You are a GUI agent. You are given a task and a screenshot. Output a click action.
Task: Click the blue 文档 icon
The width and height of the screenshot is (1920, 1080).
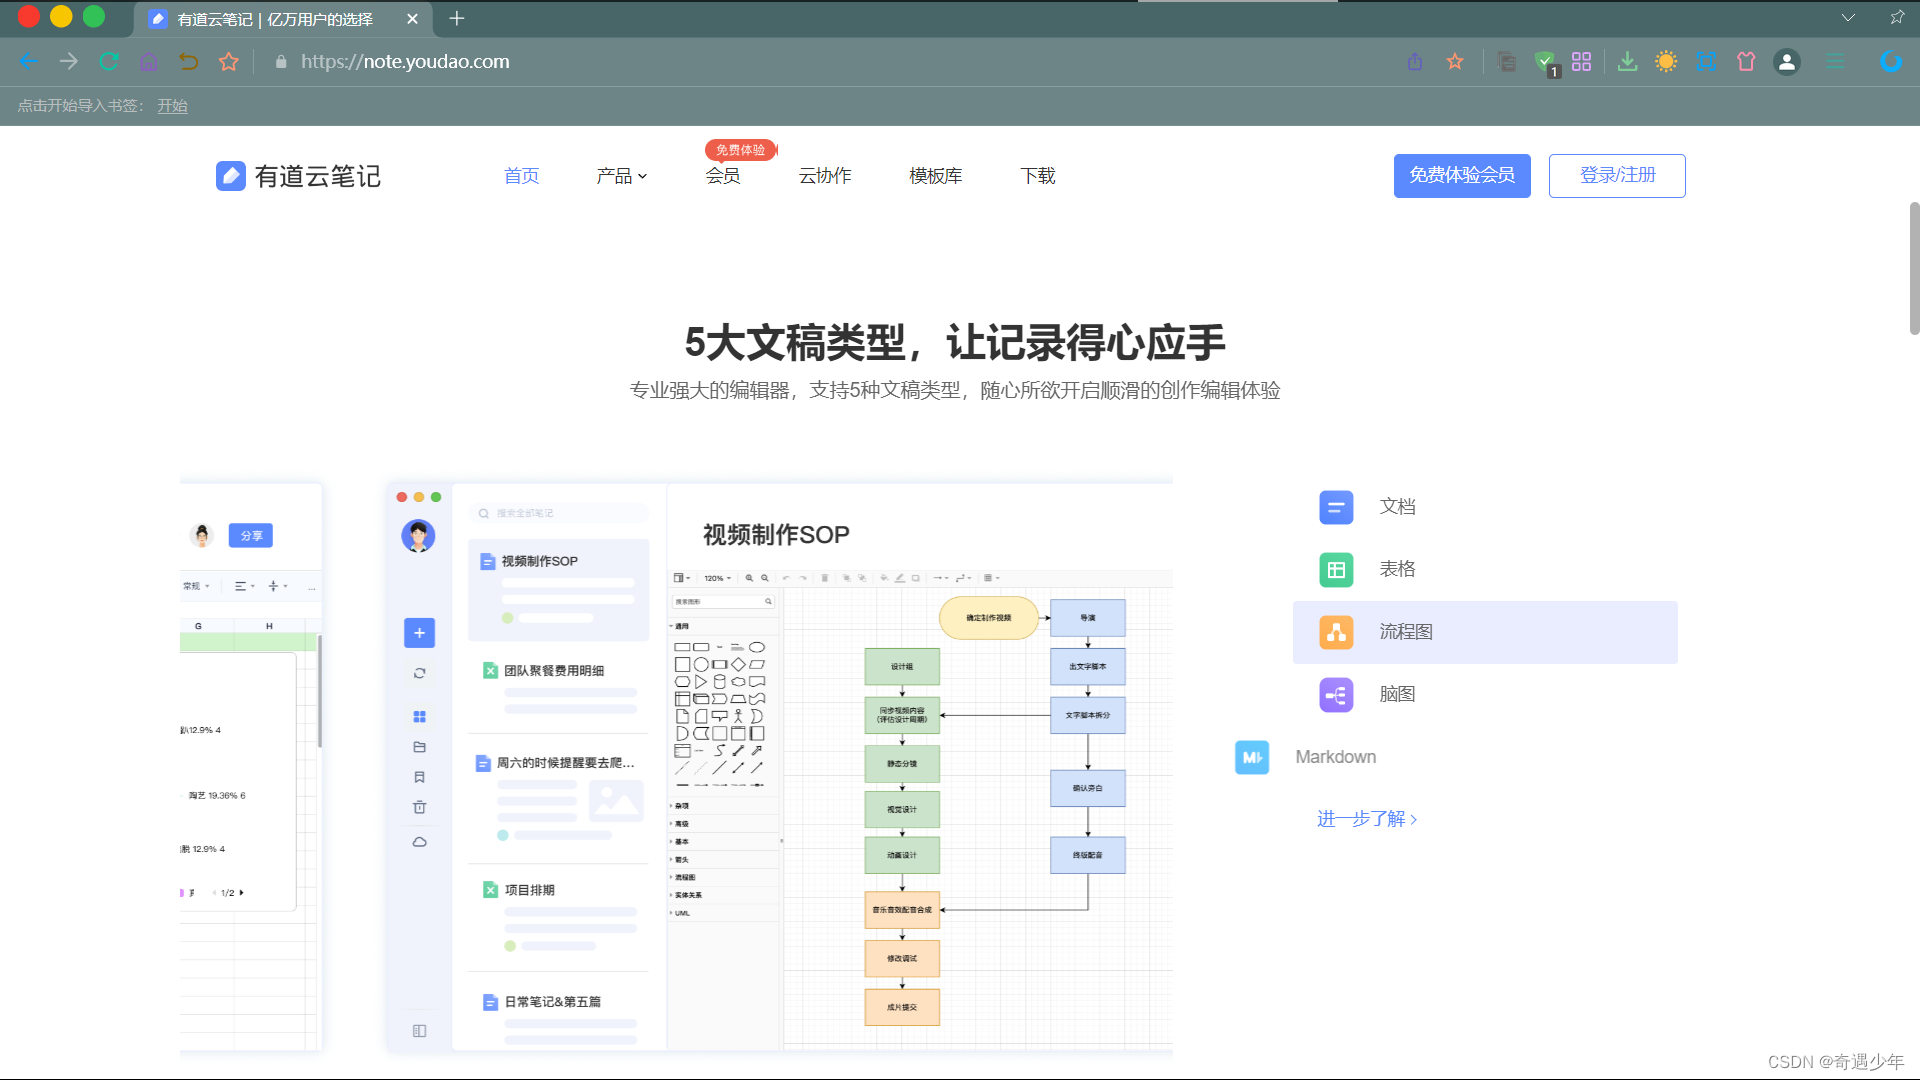(x=1336, y=507)
